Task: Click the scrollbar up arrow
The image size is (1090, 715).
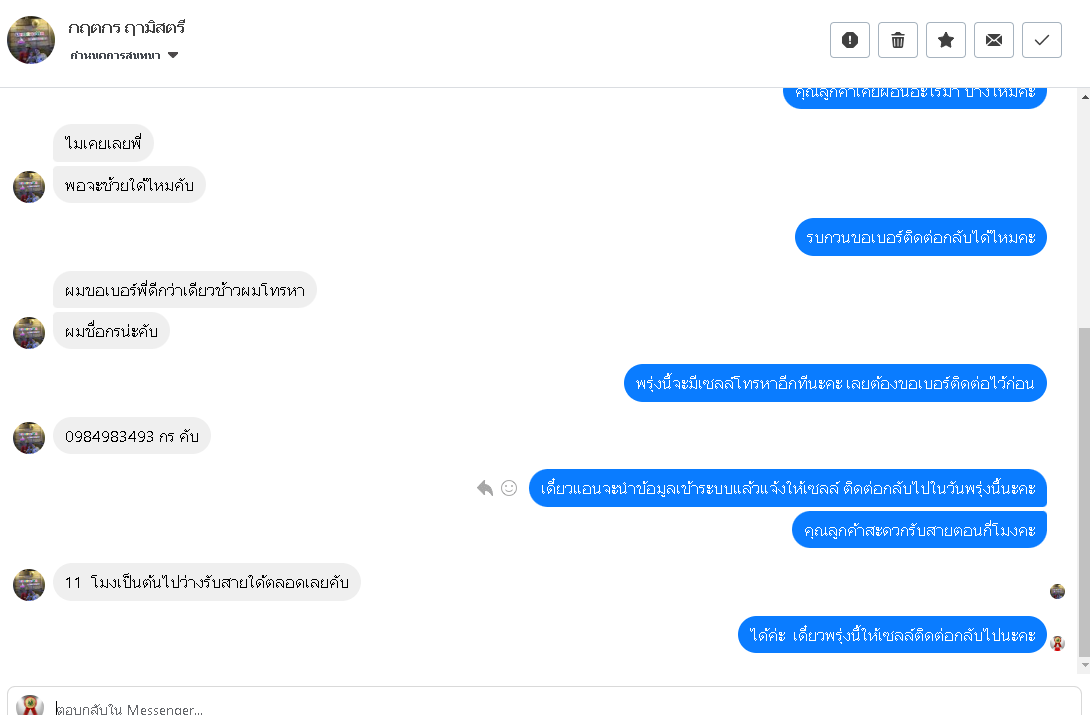Action: tap(1084, 96)
